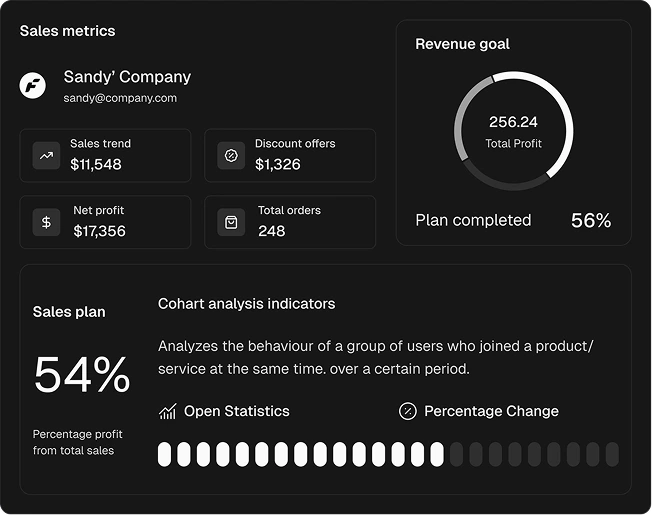Screen dimensions: 652x515
Task: Click the Total orders bag icon
Action: tap(231, 222)
